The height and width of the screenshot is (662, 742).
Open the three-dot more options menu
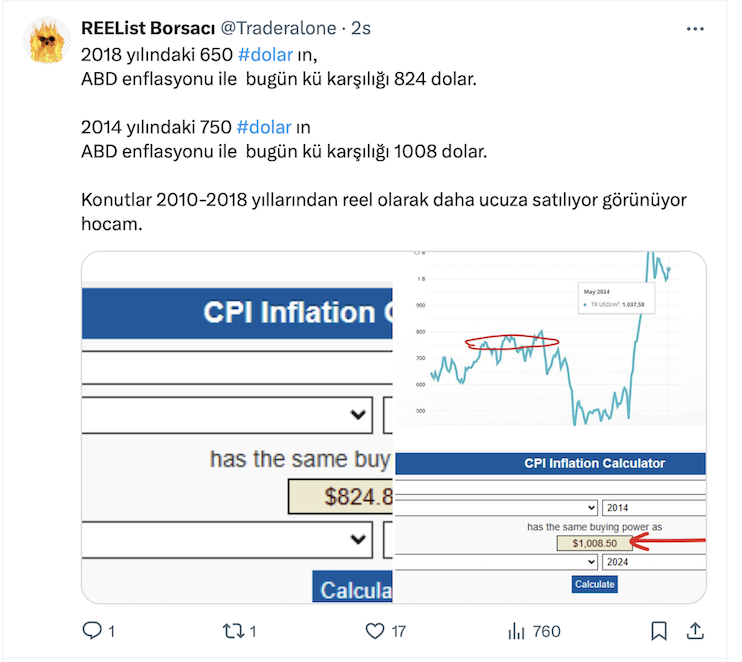(x=695, y=30)
